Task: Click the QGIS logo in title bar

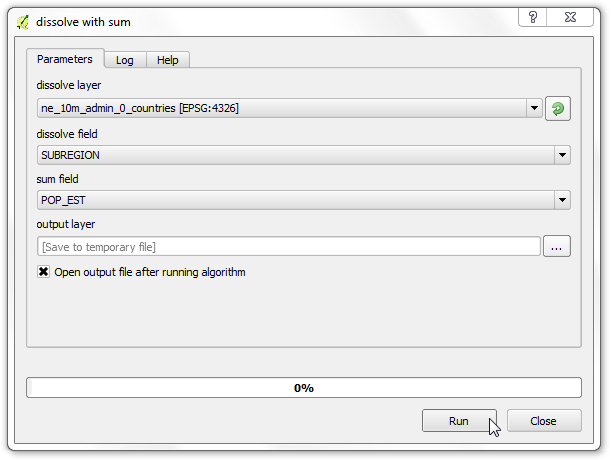Action: tap(23, 22)
